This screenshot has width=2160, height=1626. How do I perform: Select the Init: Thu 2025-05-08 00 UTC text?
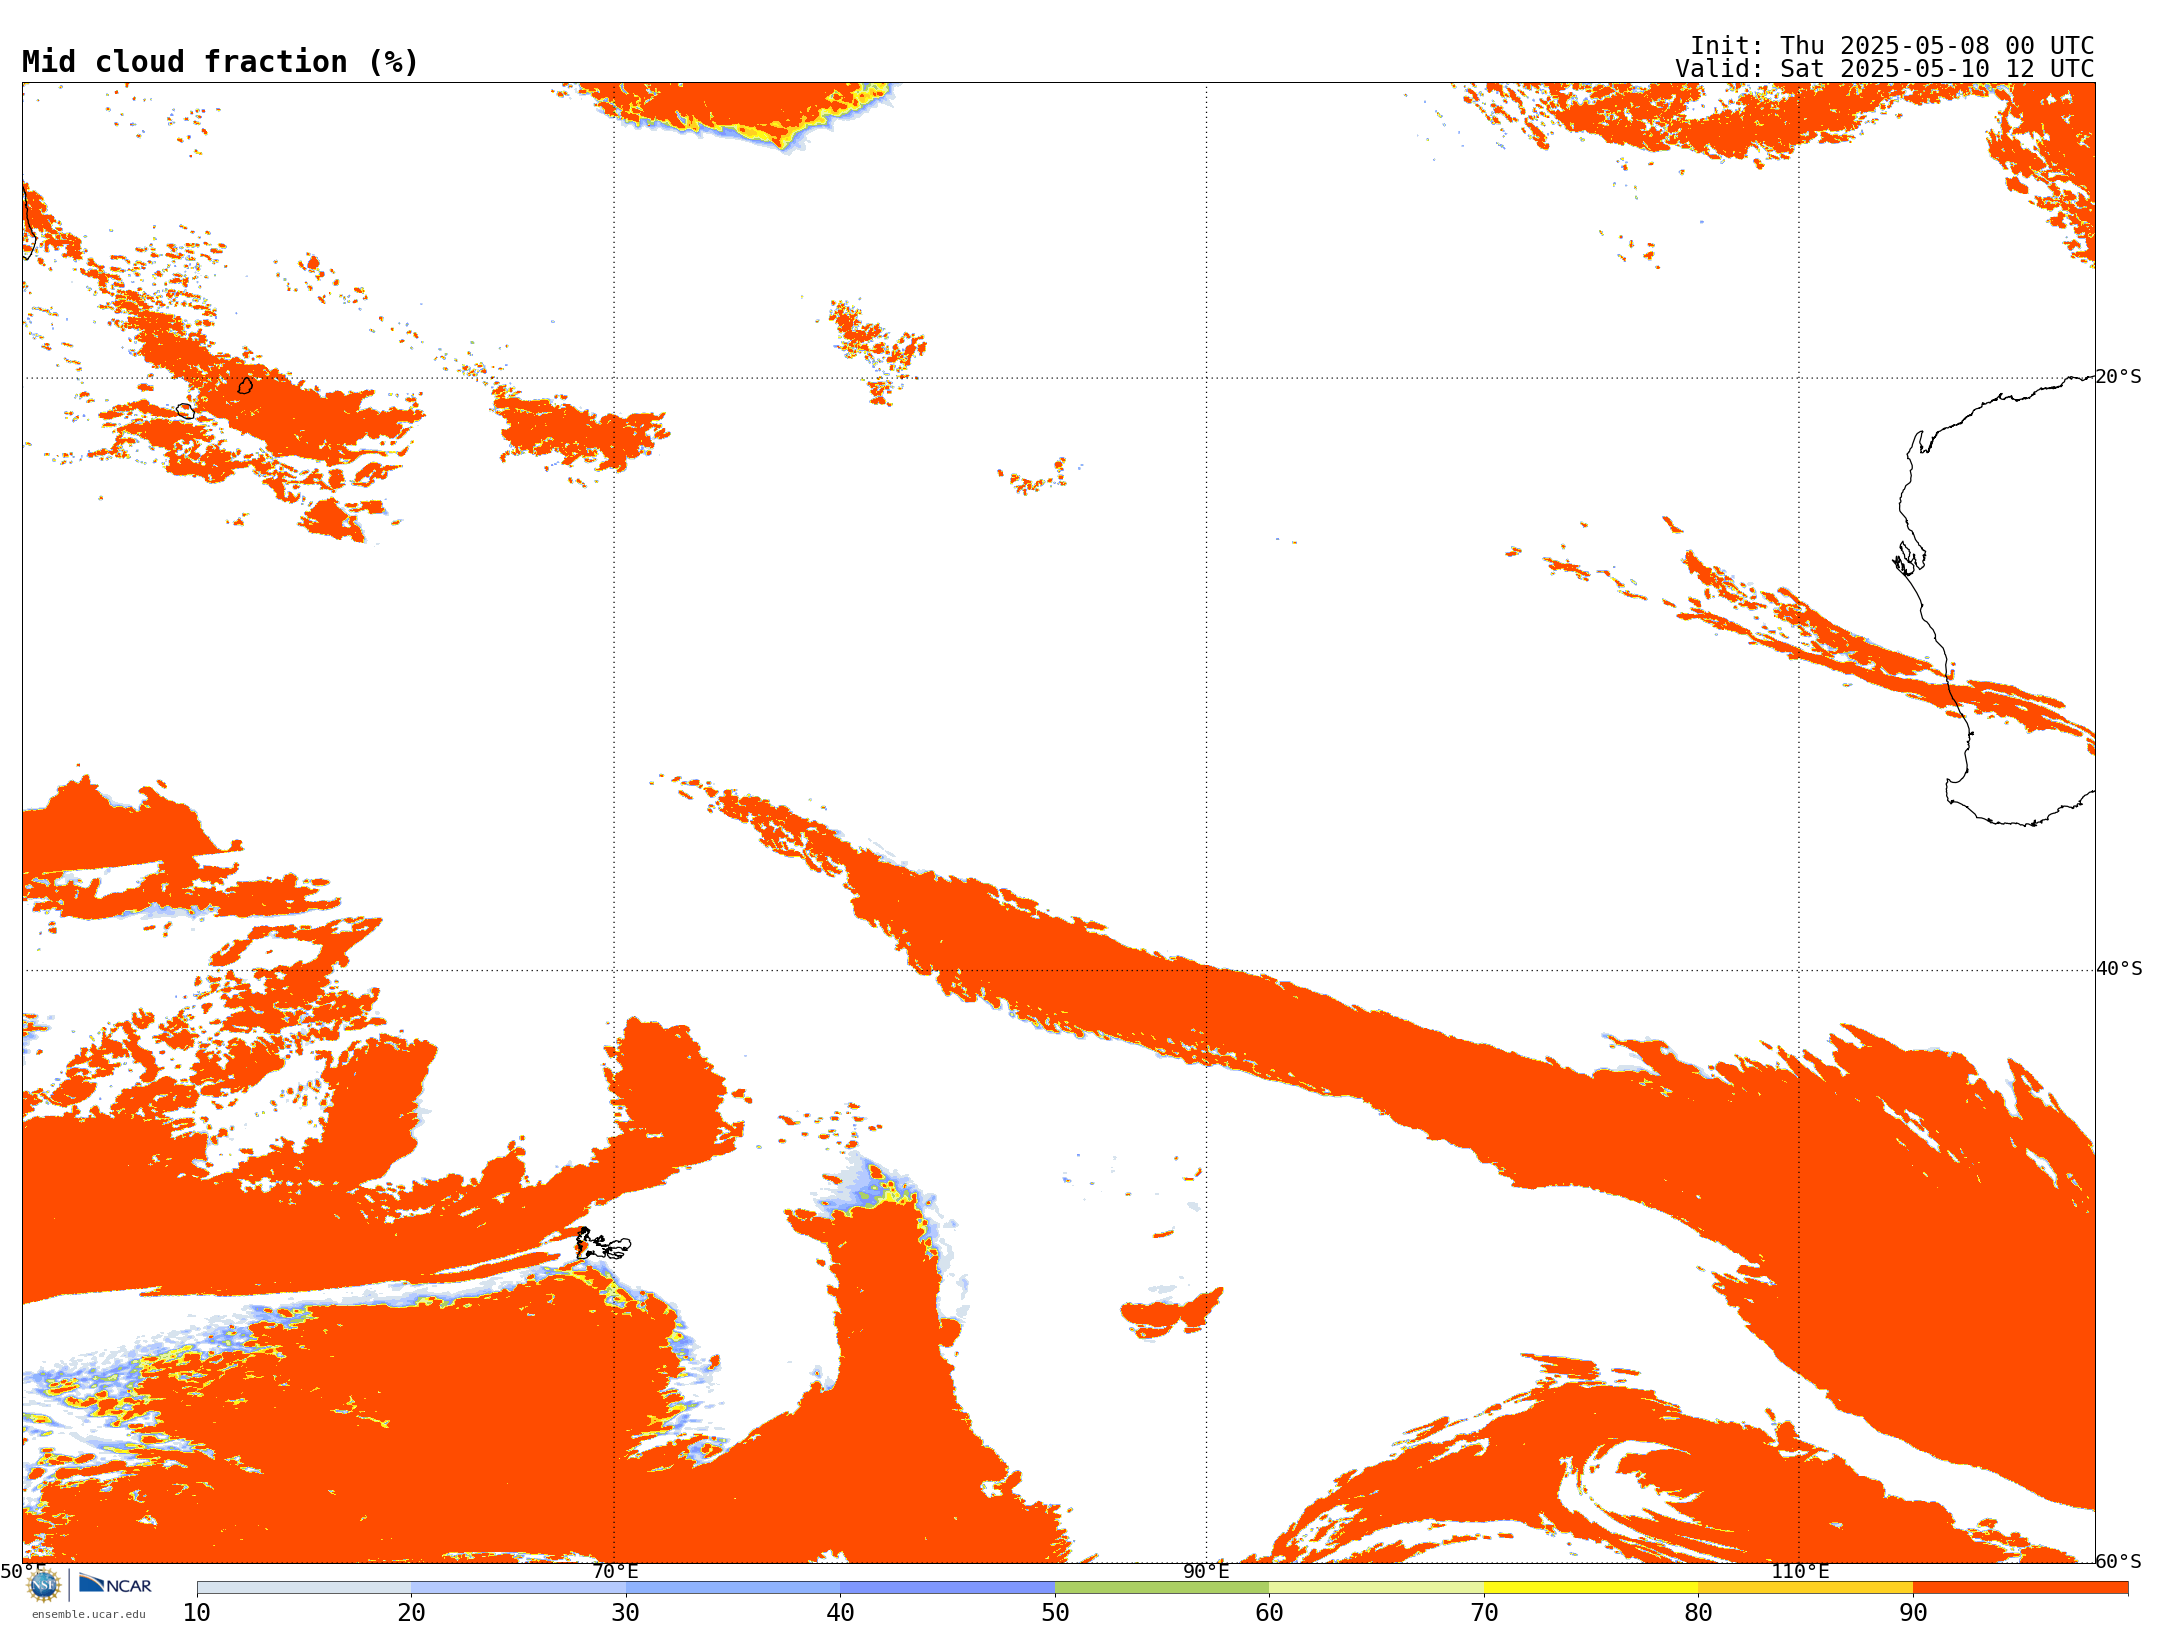[1892, 46]
